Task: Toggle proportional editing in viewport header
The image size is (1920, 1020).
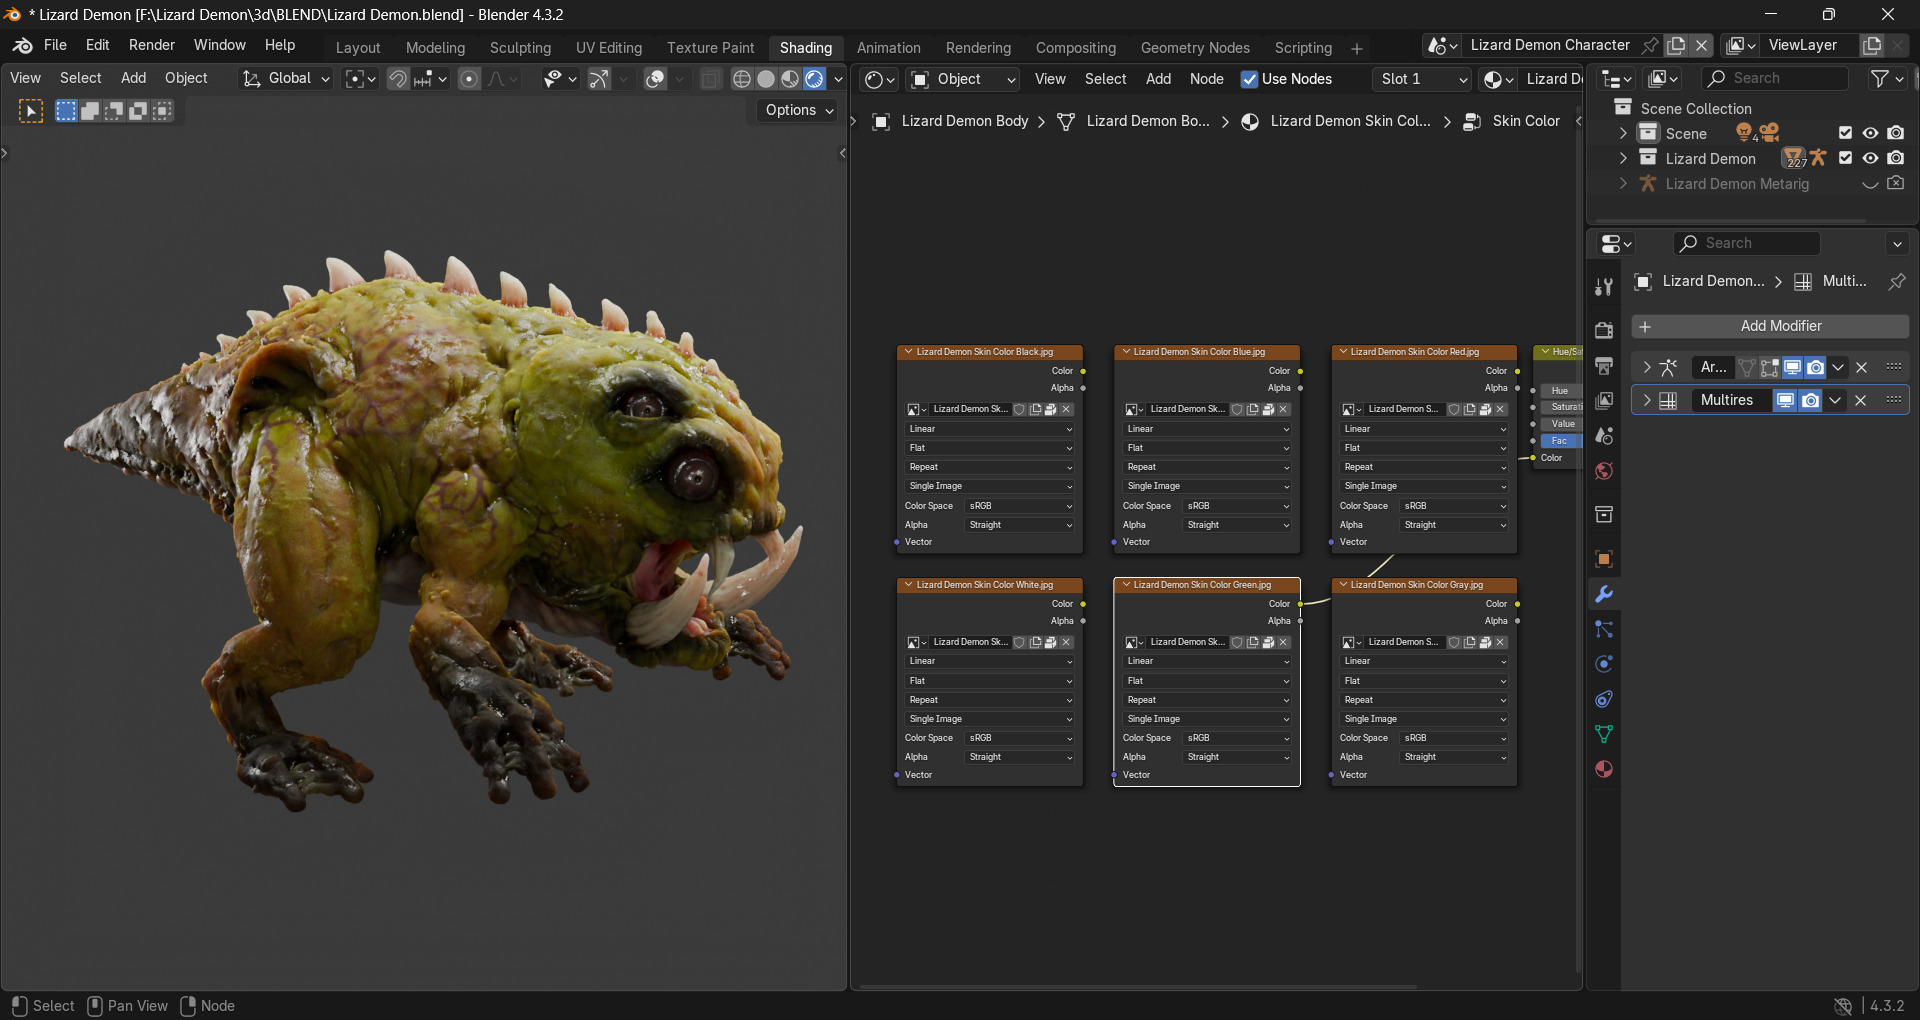Action: click(469, 79)
